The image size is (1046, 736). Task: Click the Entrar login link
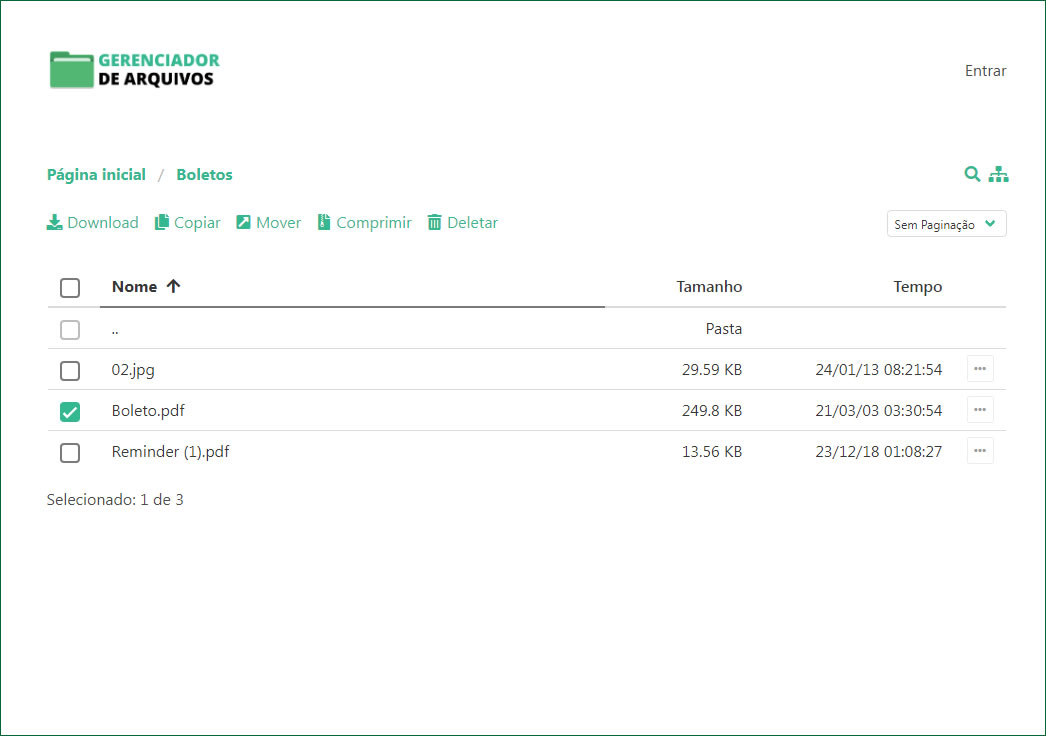click(985, 71)
